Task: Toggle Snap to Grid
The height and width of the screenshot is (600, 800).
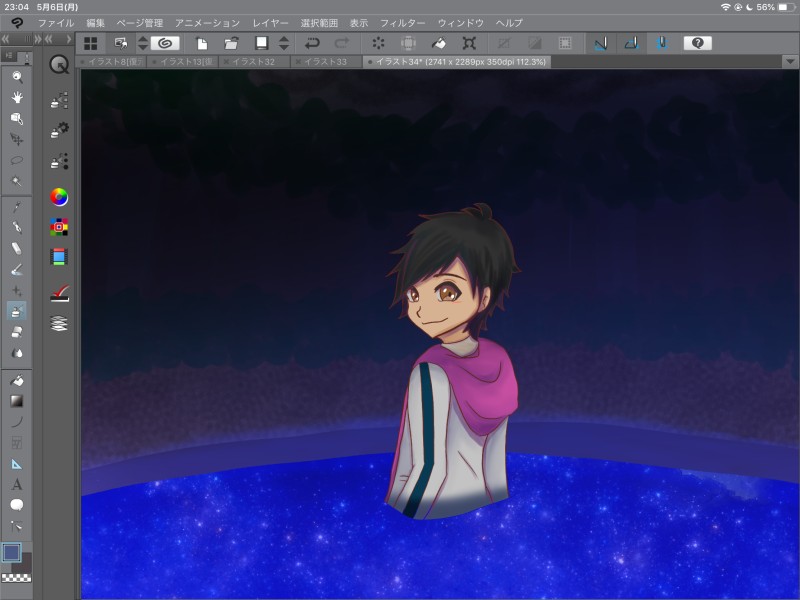Action: click(x=662, y=43)
